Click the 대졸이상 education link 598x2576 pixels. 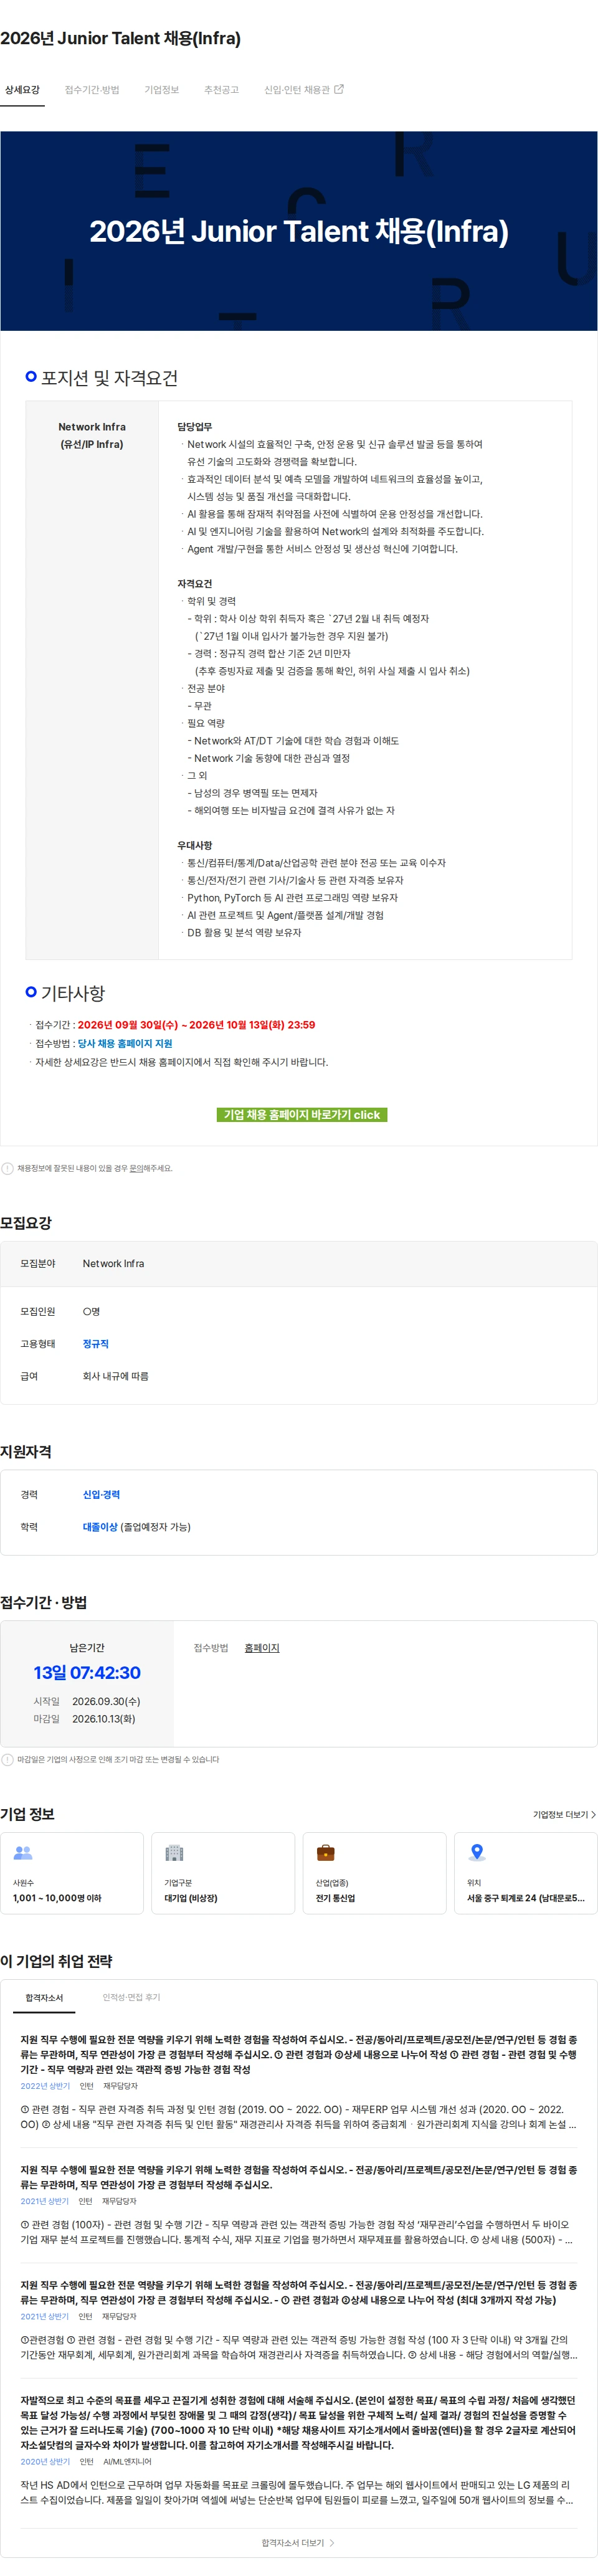click(x=100, y=1526)
